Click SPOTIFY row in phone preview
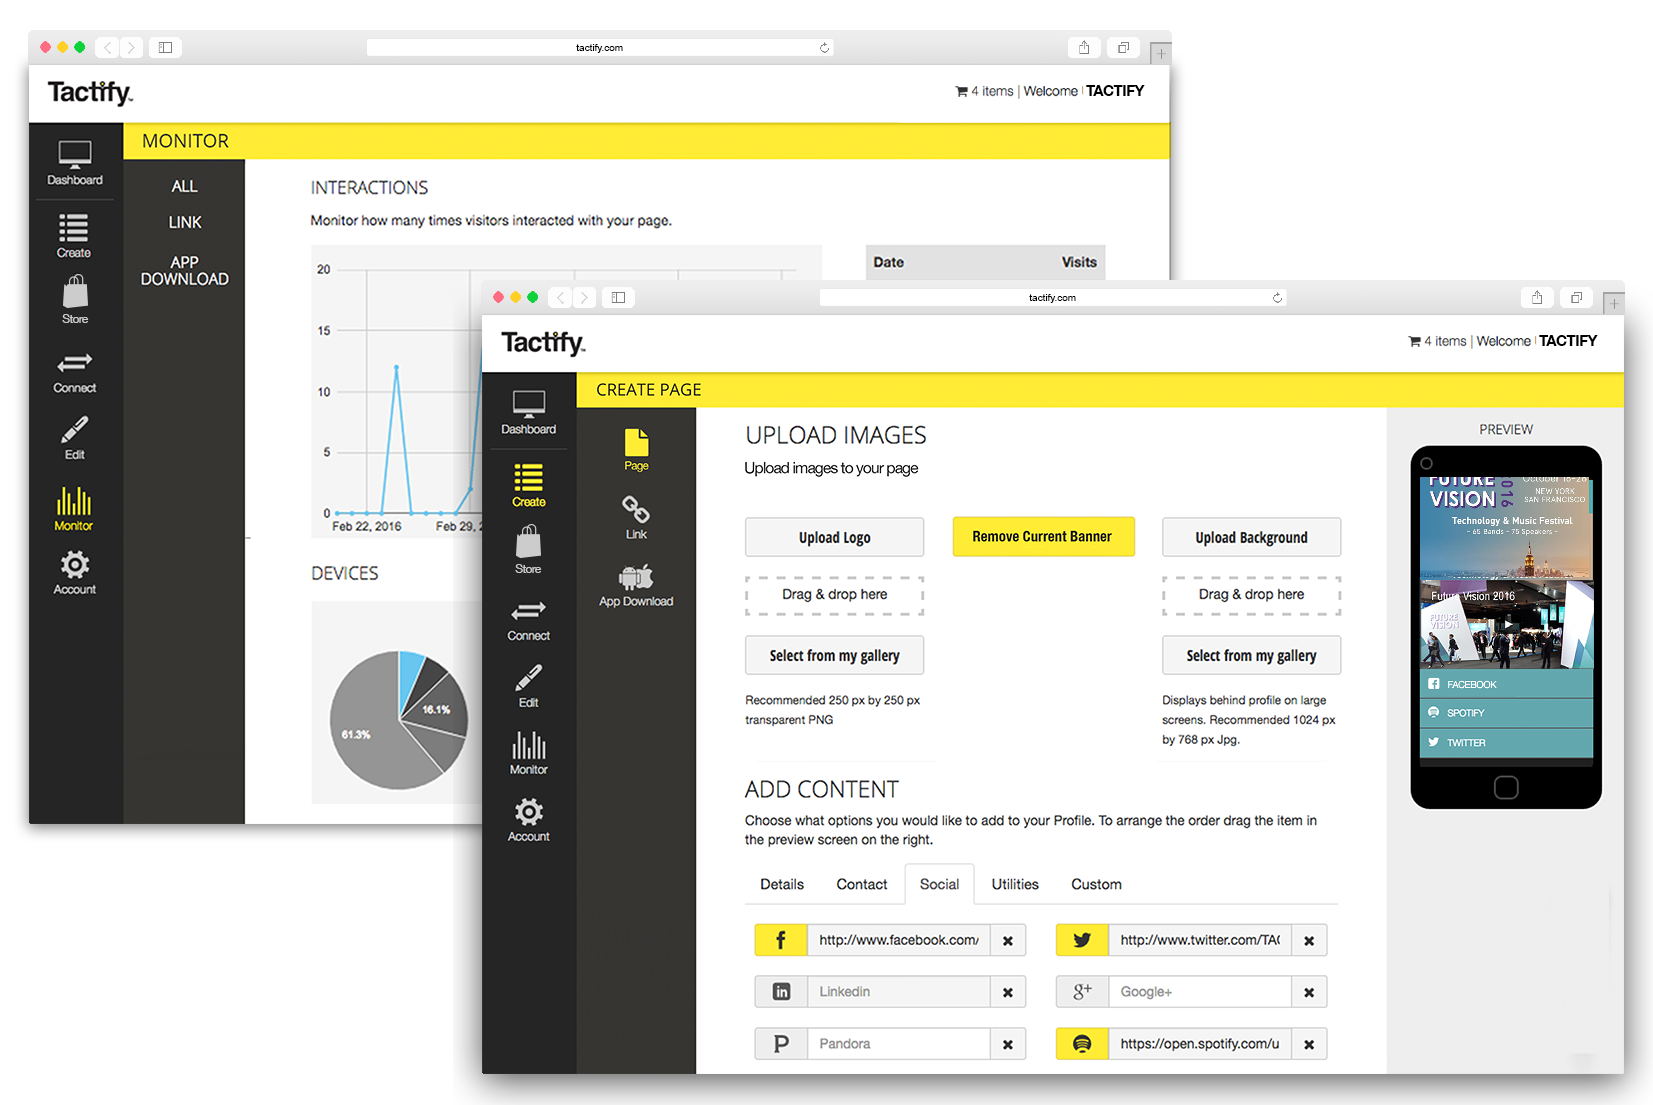1653x1105 pixels. pos(1506,713)
